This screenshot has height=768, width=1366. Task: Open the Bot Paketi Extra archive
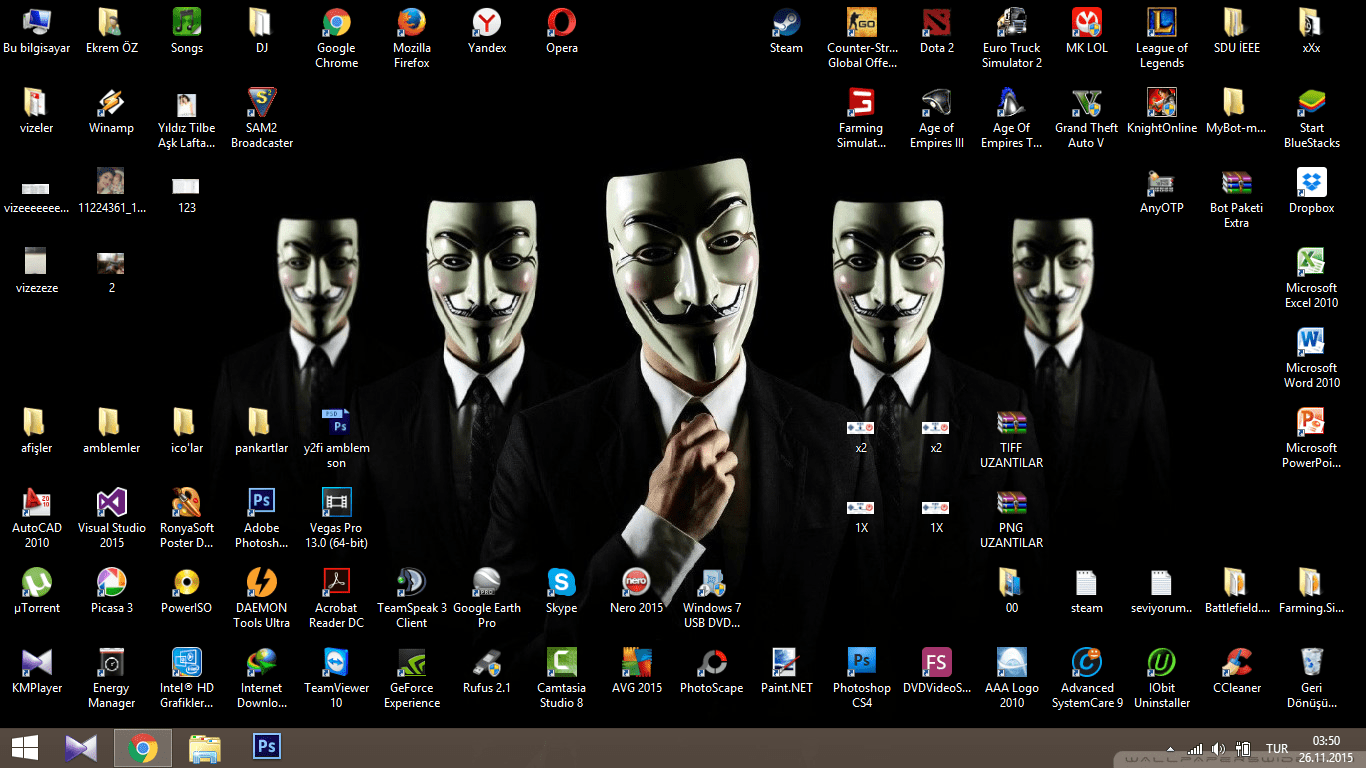tap(1237, 198)
